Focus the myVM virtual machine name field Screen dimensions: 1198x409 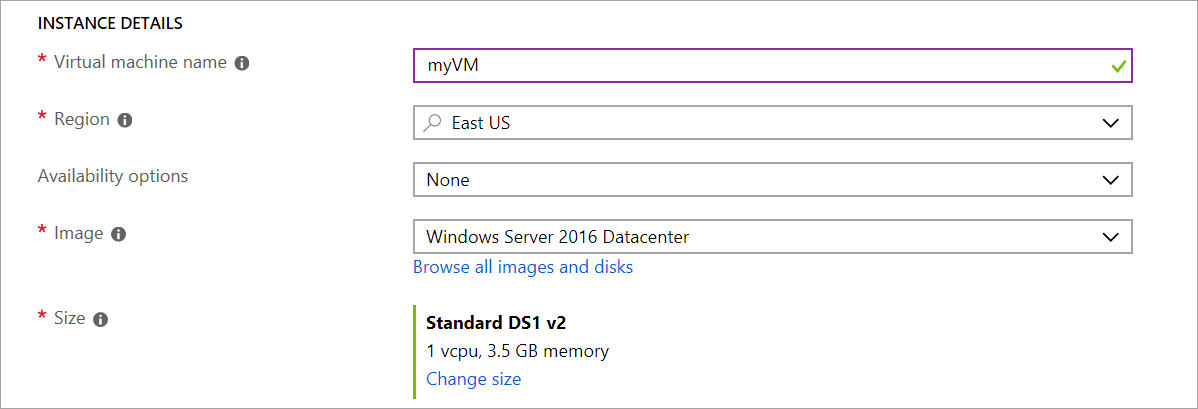[772, 66]
